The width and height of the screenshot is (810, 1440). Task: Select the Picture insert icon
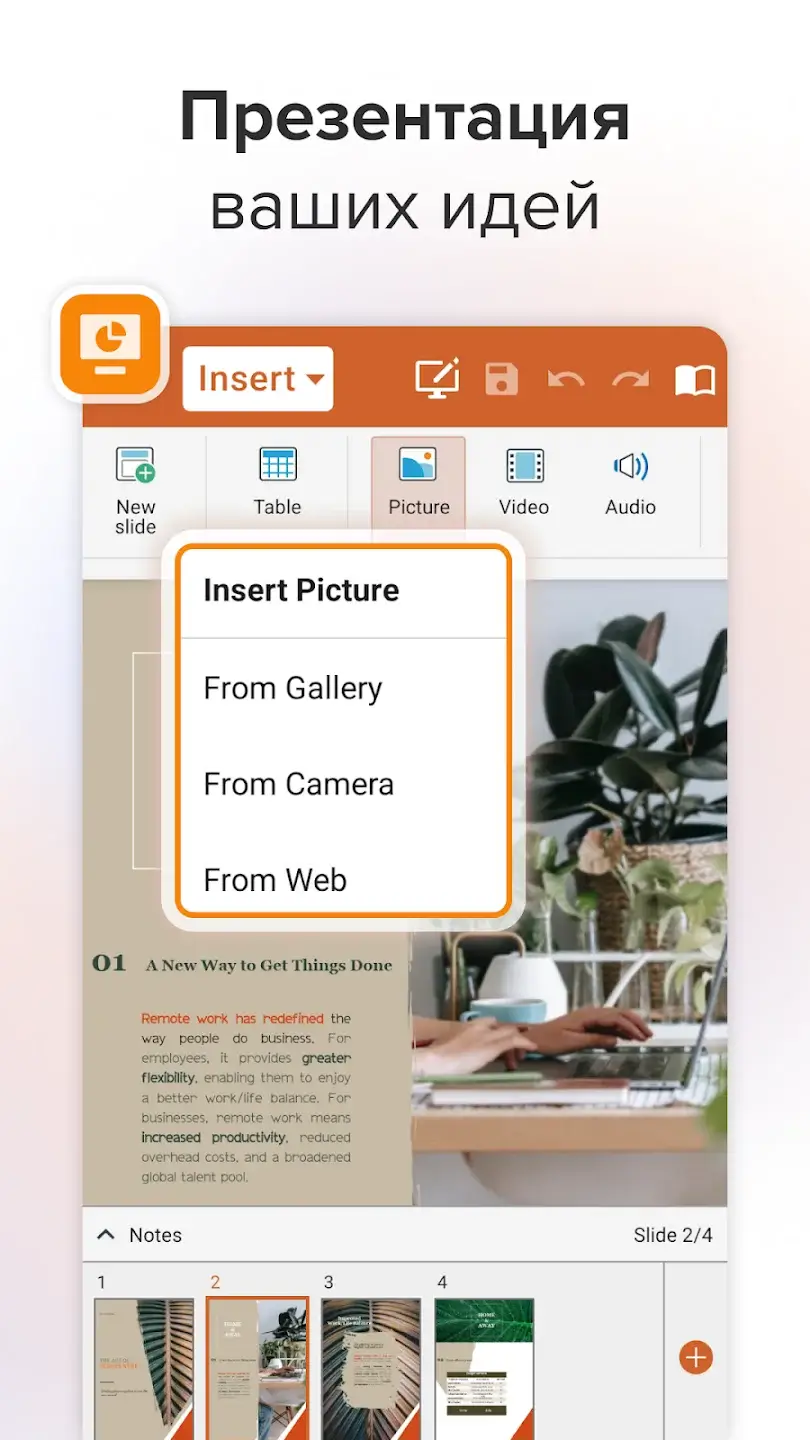pos(418,467)
